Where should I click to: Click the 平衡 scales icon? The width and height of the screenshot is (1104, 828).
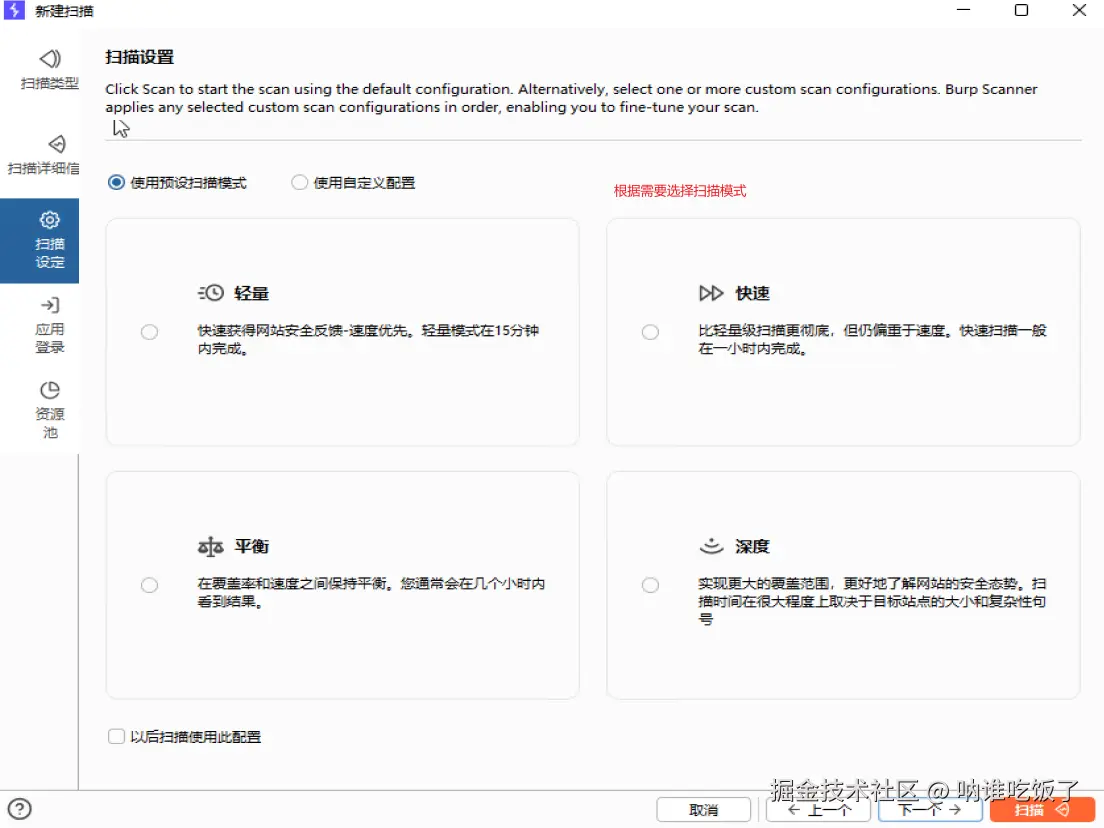(210, 546)
